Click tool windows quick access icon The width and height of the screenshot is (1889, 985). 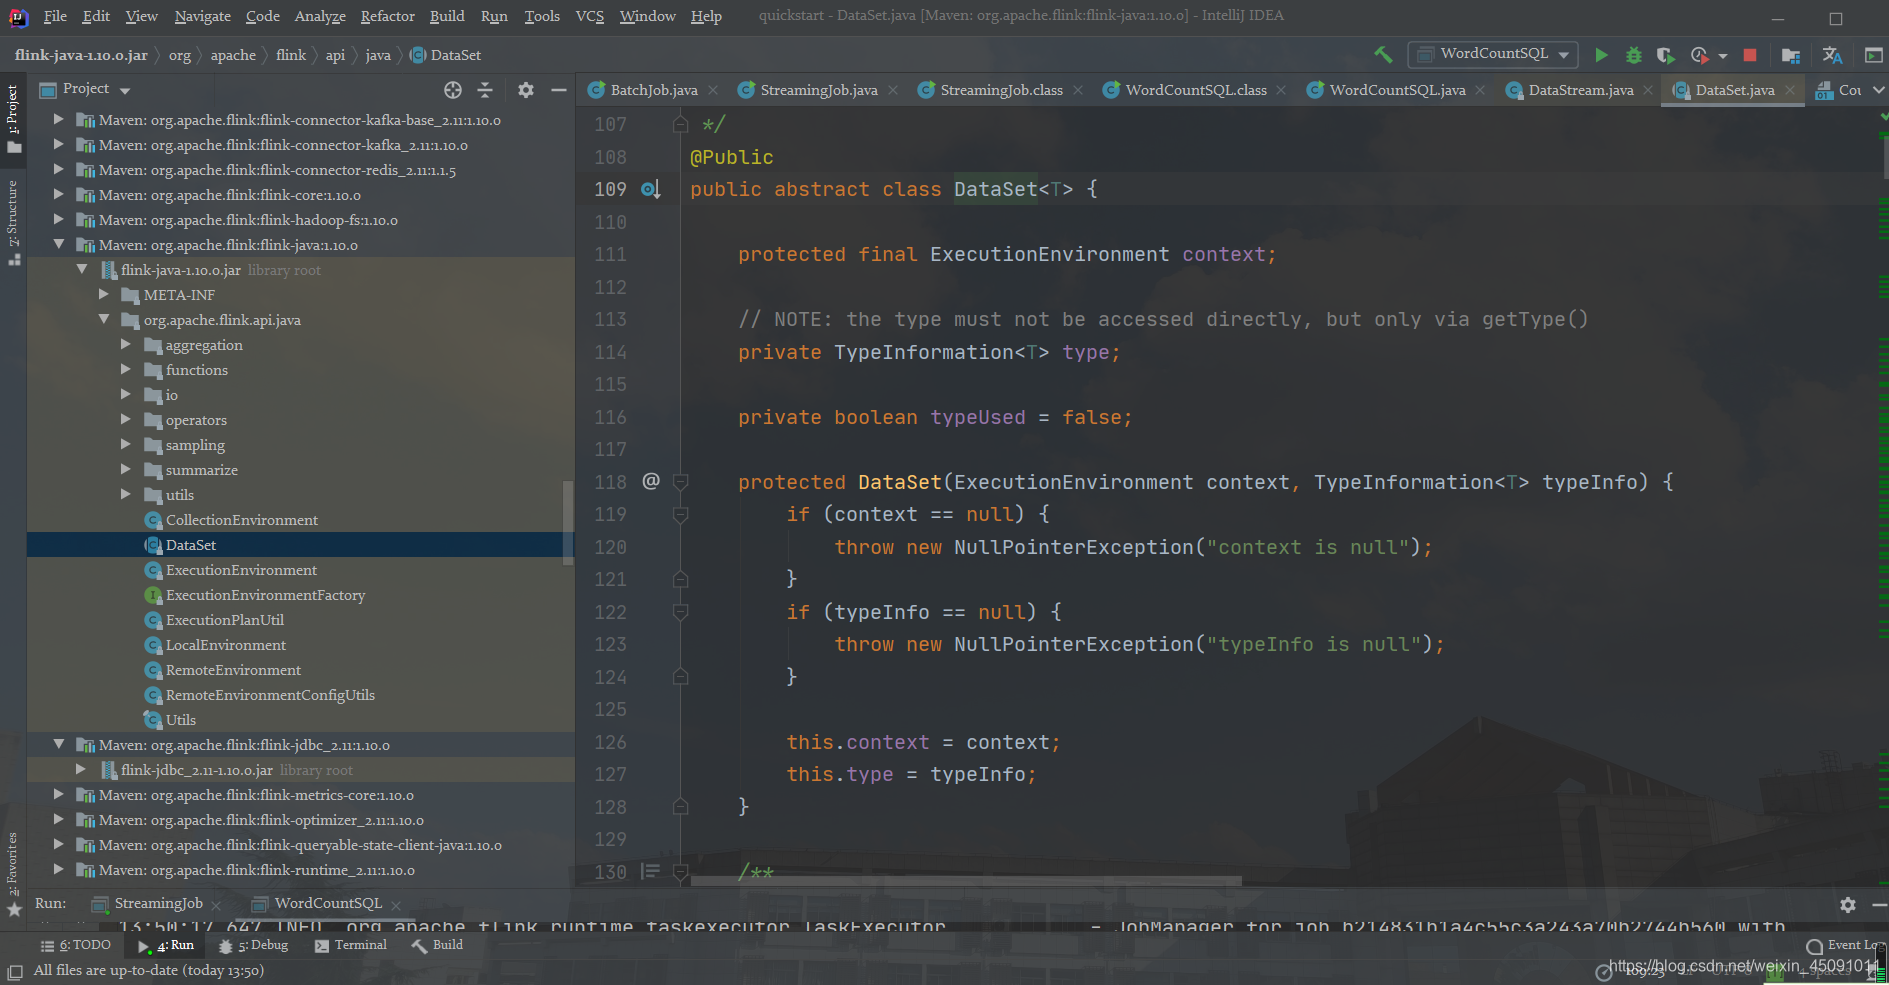pos(15,971)
